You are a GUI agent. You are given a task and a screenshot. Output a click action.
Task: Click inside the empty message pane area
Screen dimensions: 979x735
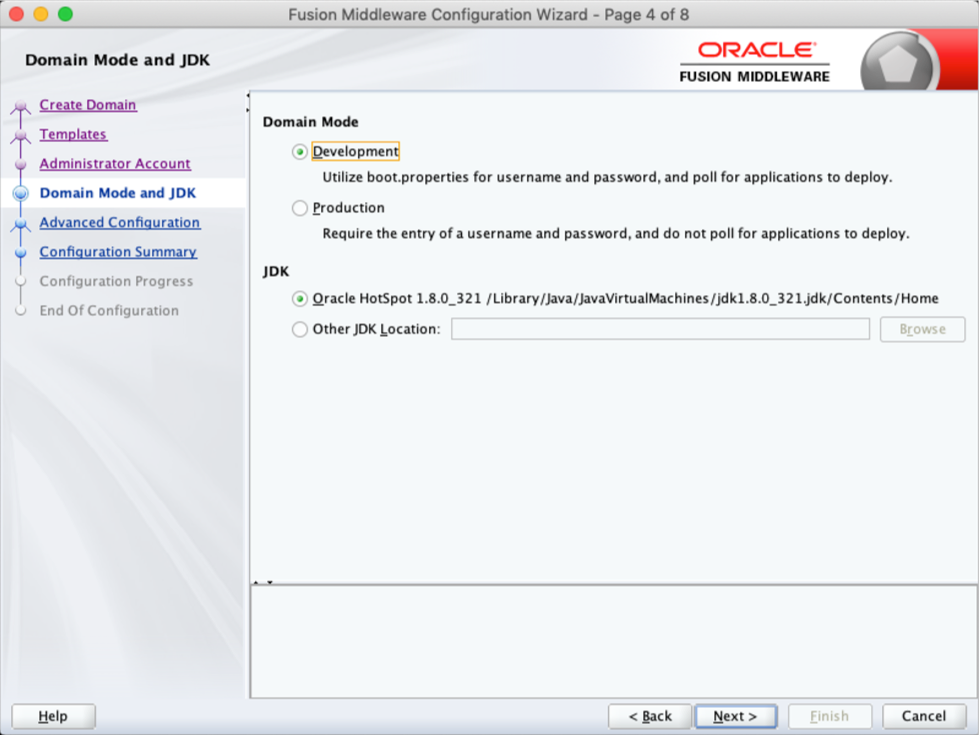tap(613, 641)
